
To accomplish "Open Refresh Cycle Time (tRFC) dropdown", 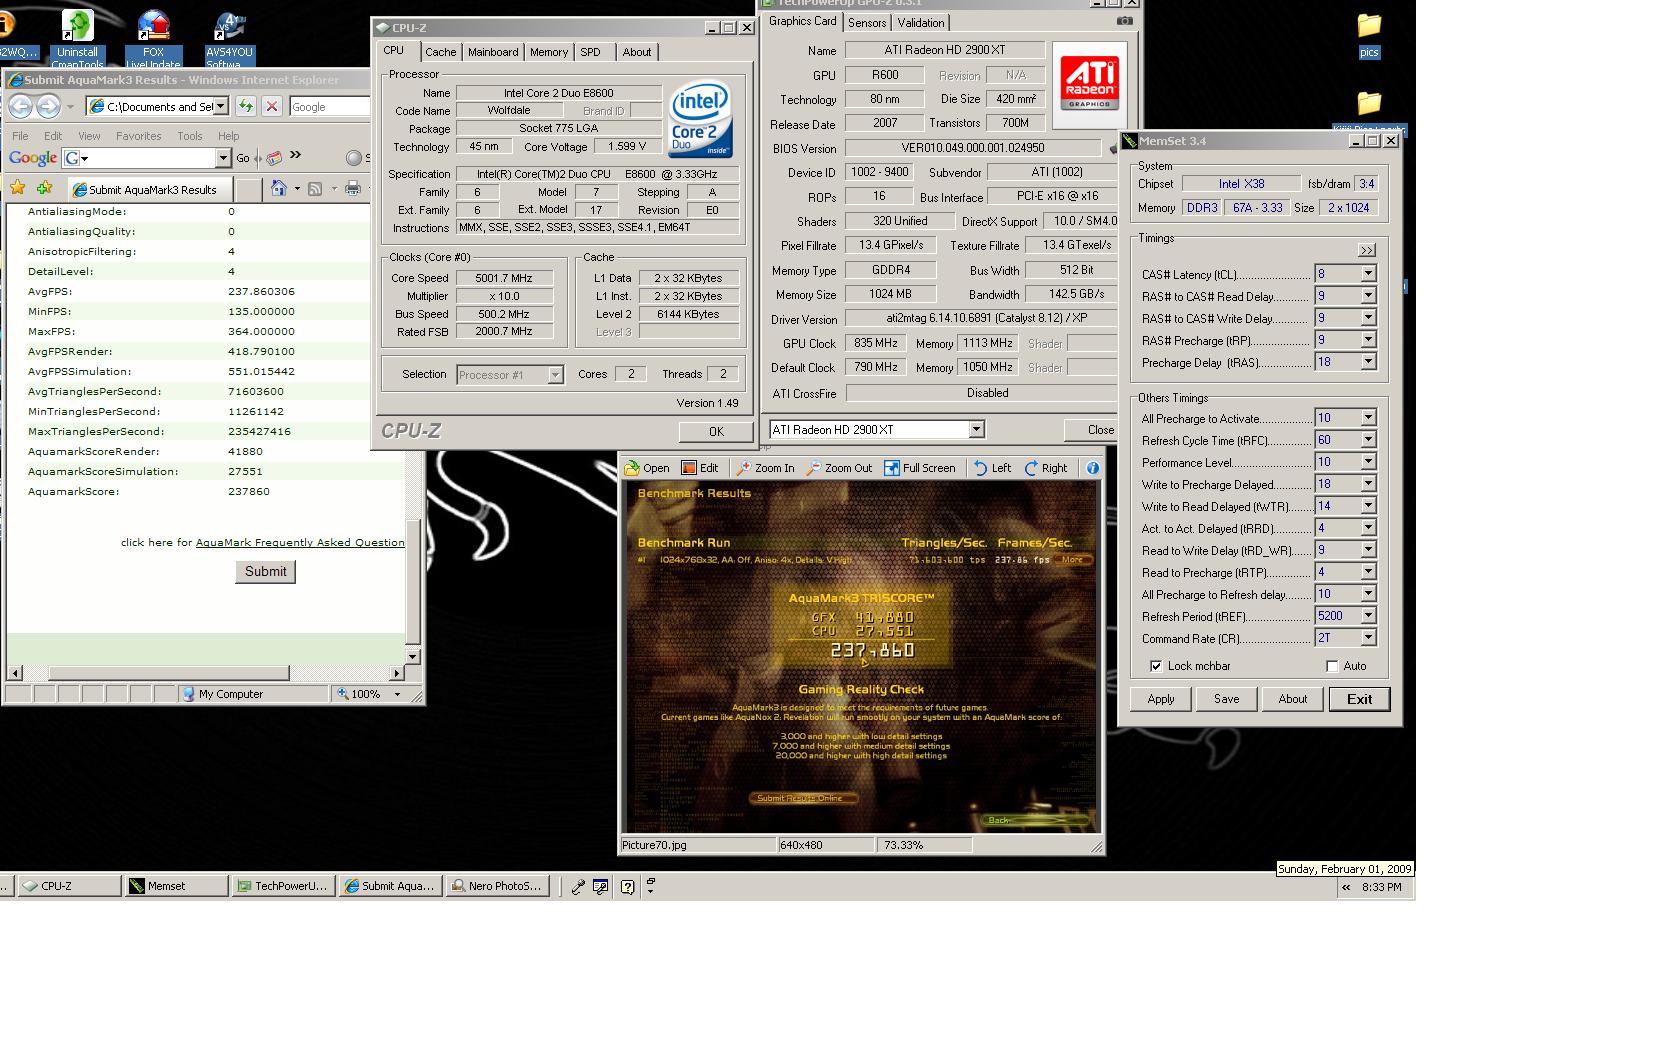I will [1368, 440].
